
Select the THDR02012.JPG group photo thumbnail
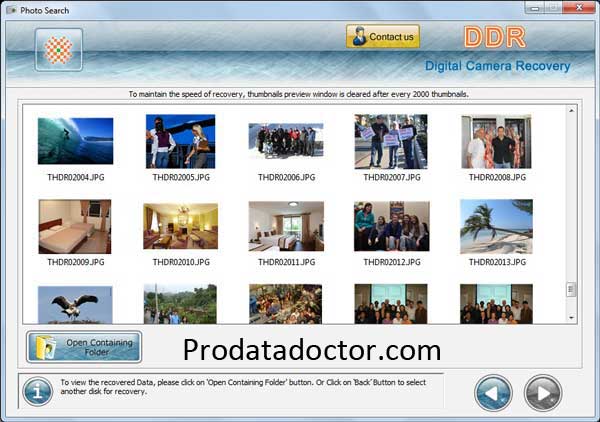pyautogui.click(x=391, y=226)
